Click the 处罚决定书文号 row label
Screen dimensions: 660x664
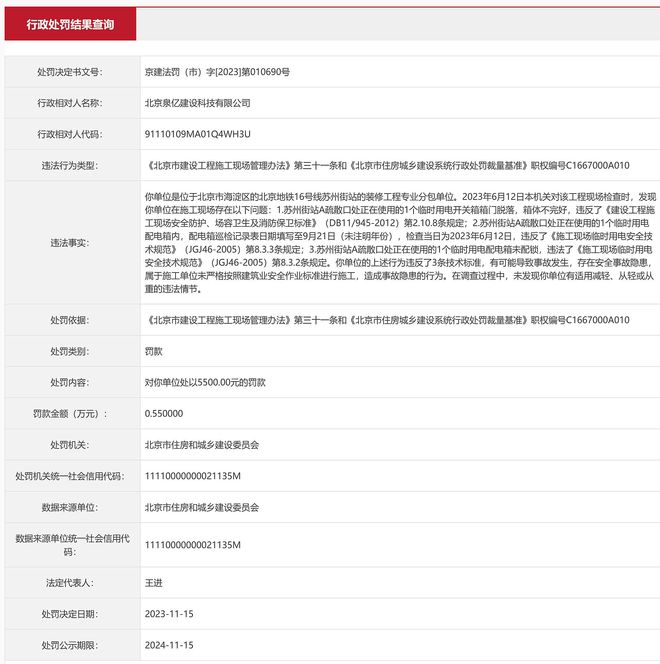point(67,72)
